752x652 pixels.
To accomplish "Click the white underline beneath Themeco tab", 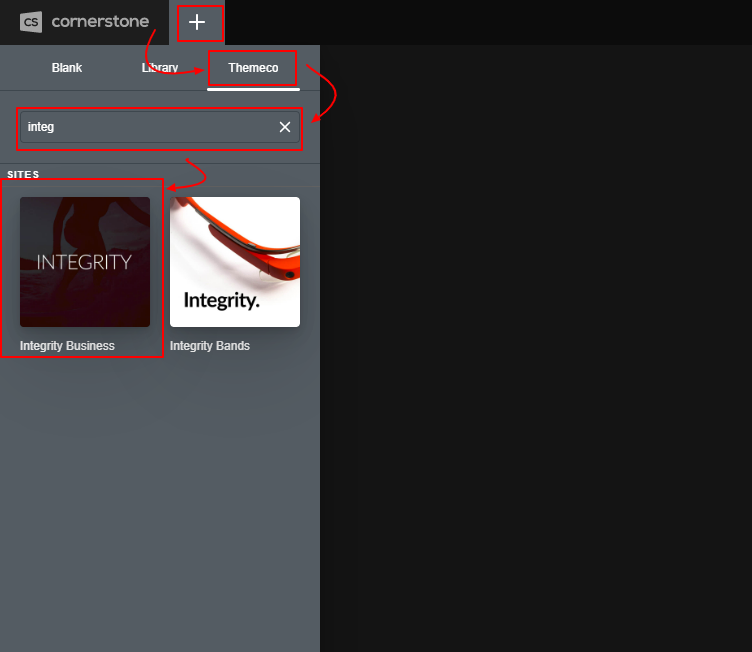I will 253,89.
